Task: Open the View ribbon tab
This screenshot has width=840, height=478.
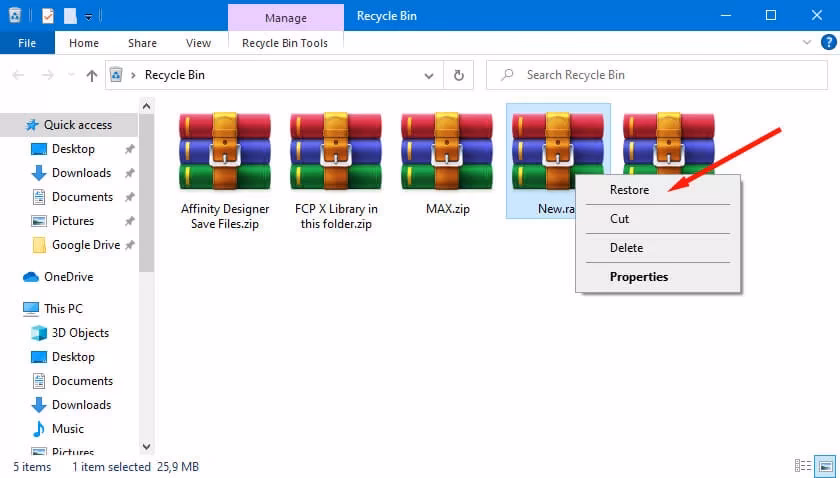Action: click(x=198, y=43)
